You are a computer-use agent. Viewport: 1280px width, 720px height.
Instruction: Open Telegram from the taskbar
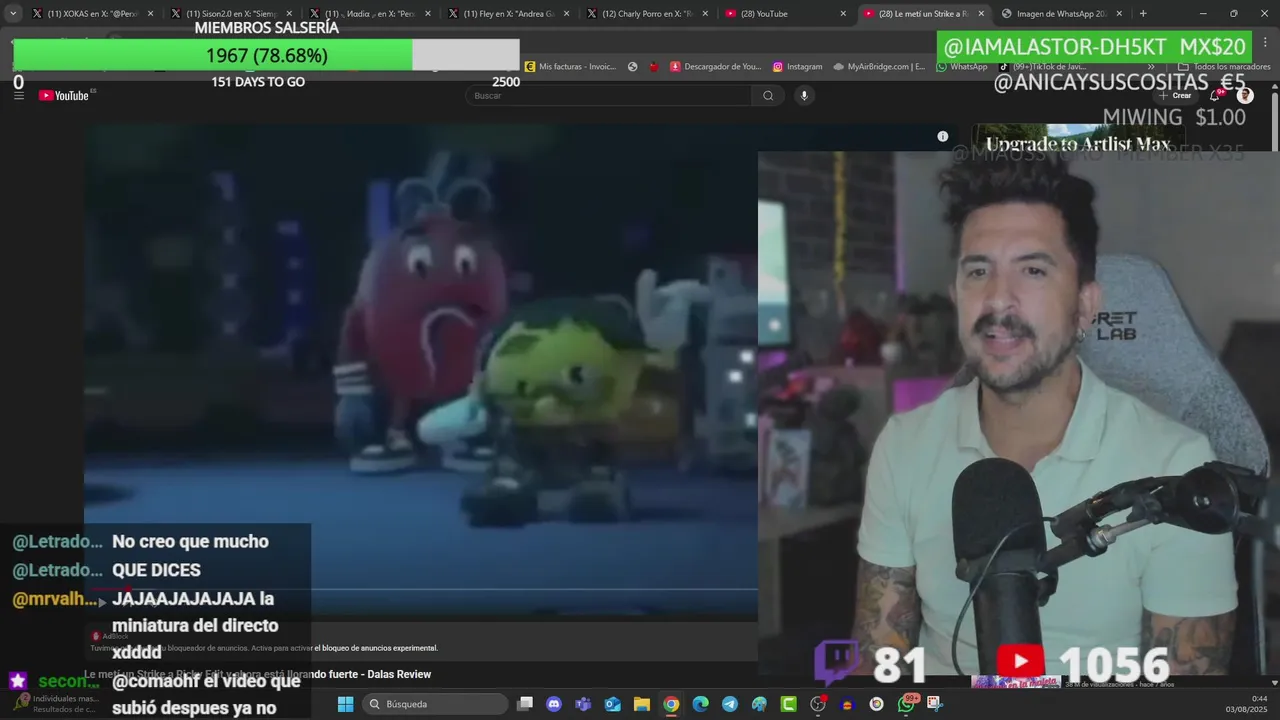(x=730, y=704)
